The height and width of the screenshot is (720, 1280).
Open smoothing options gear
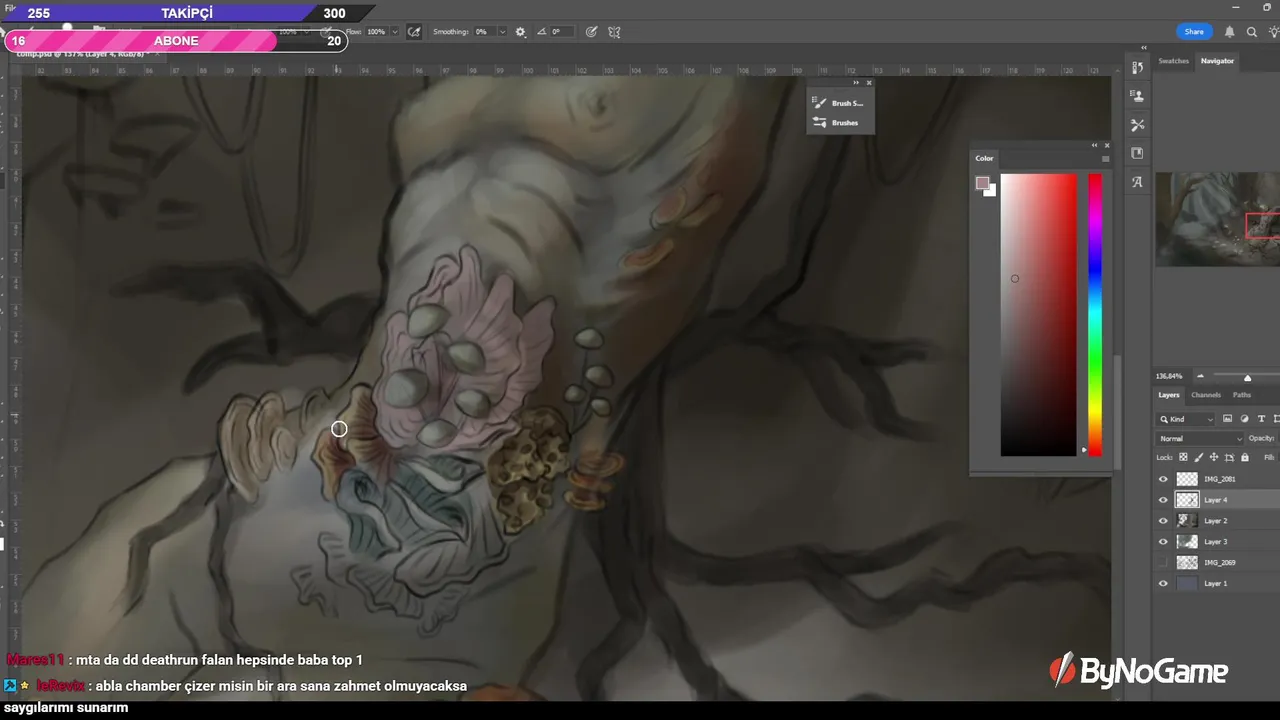[x=520, y=32]
